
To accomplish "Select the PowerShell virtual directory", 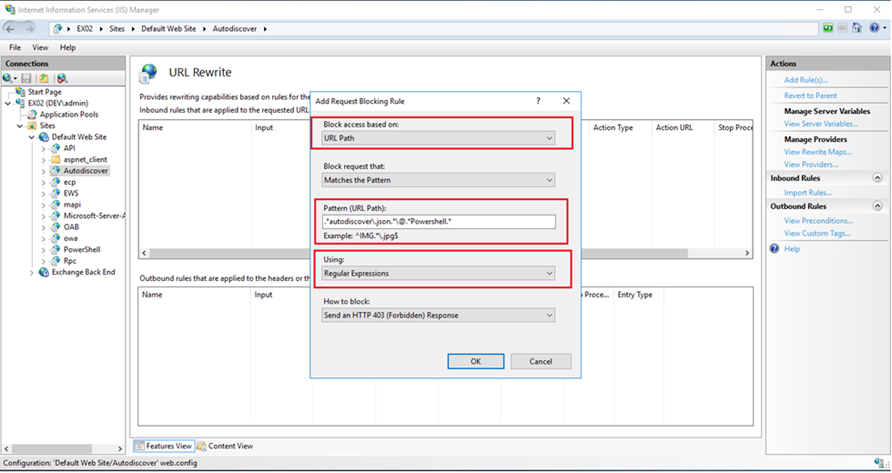I will click(x=83, y=249).
